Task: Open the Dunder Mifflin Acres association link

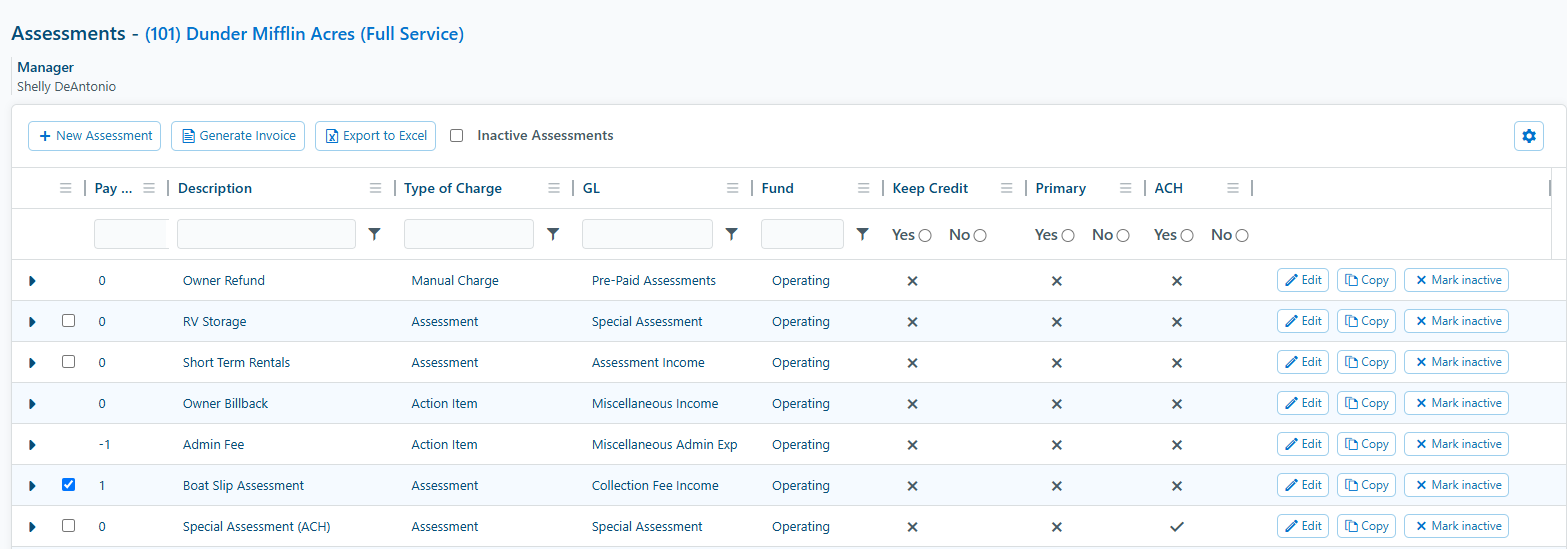Action: pyautogui.click(x=305, y=34)
